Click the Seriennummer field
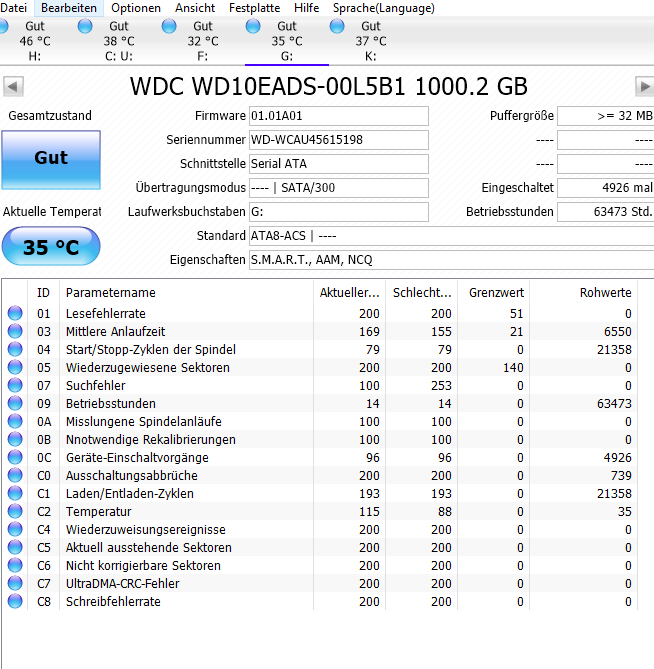Image resolution: width=654 pixels, height=669 pixels. click(339, 140)
